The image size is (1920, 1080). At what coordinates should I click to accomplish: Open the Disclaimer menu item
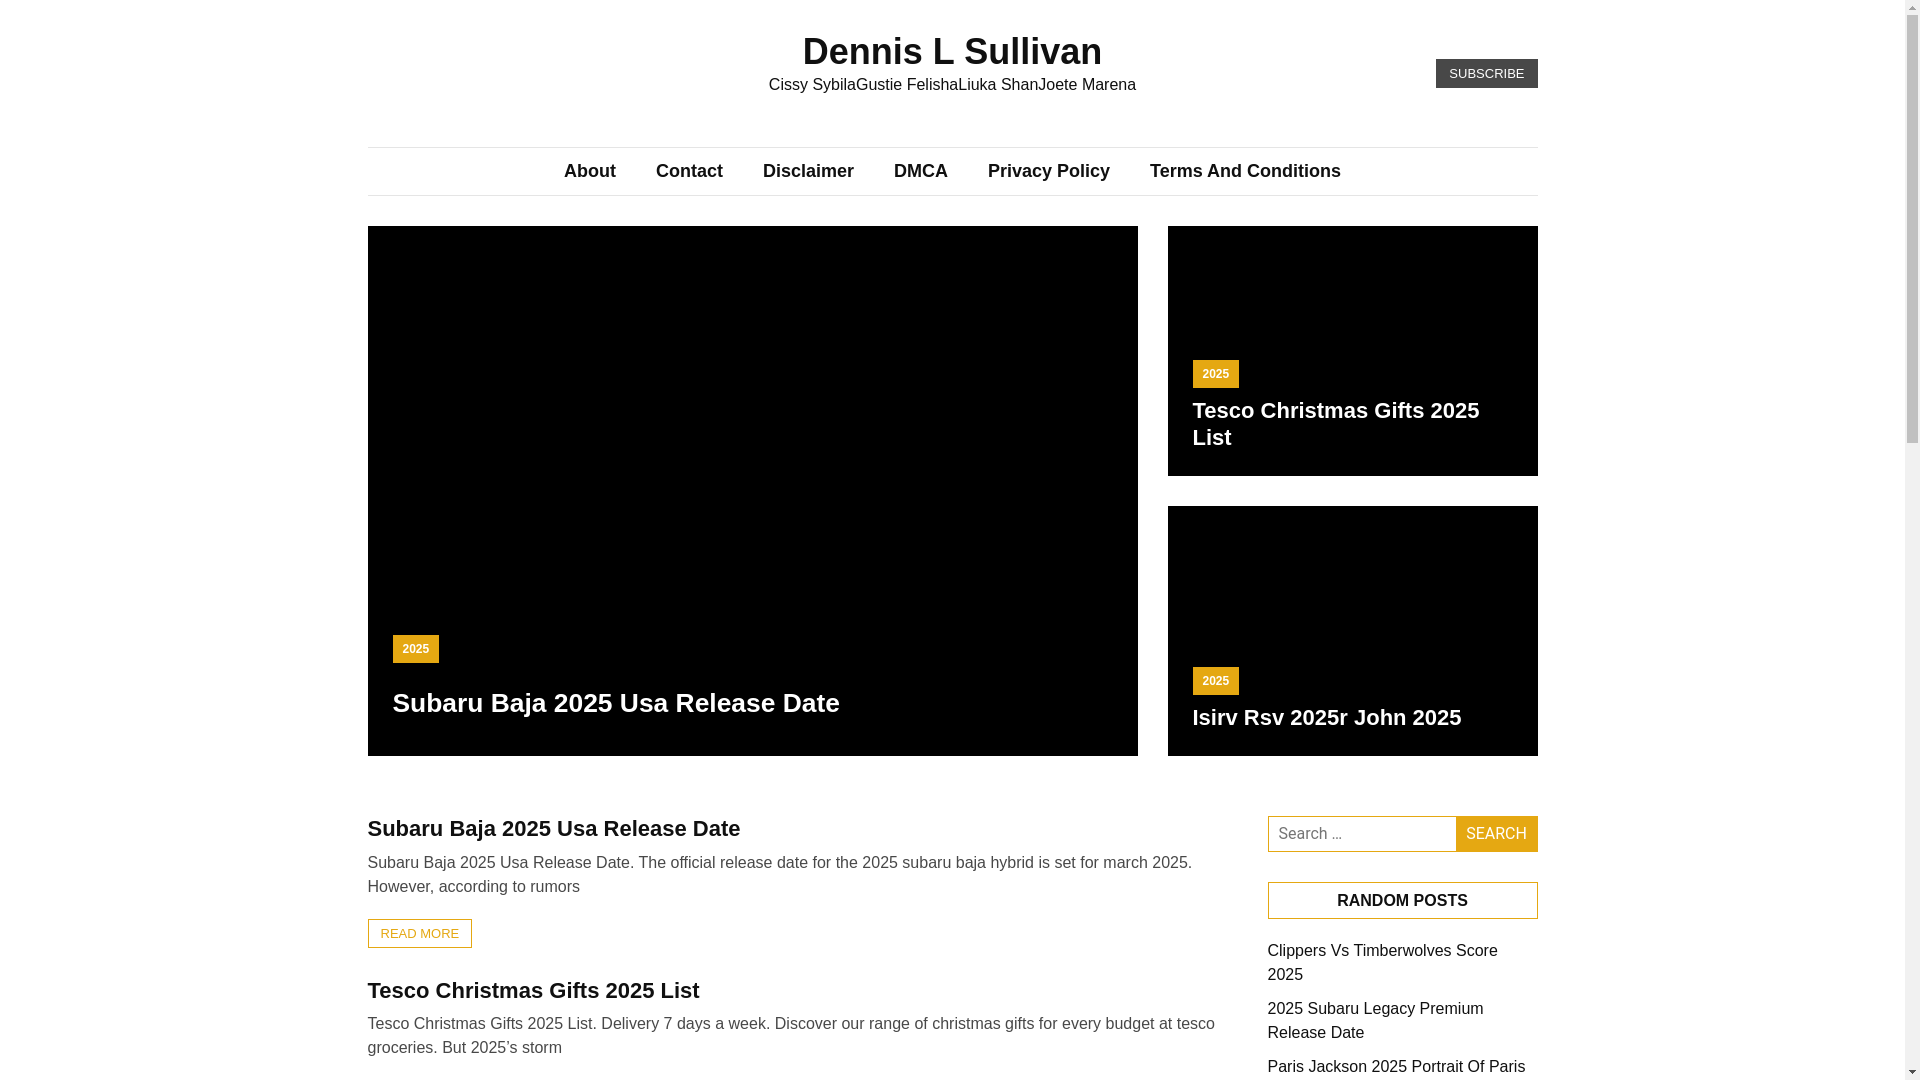[808, 171]
